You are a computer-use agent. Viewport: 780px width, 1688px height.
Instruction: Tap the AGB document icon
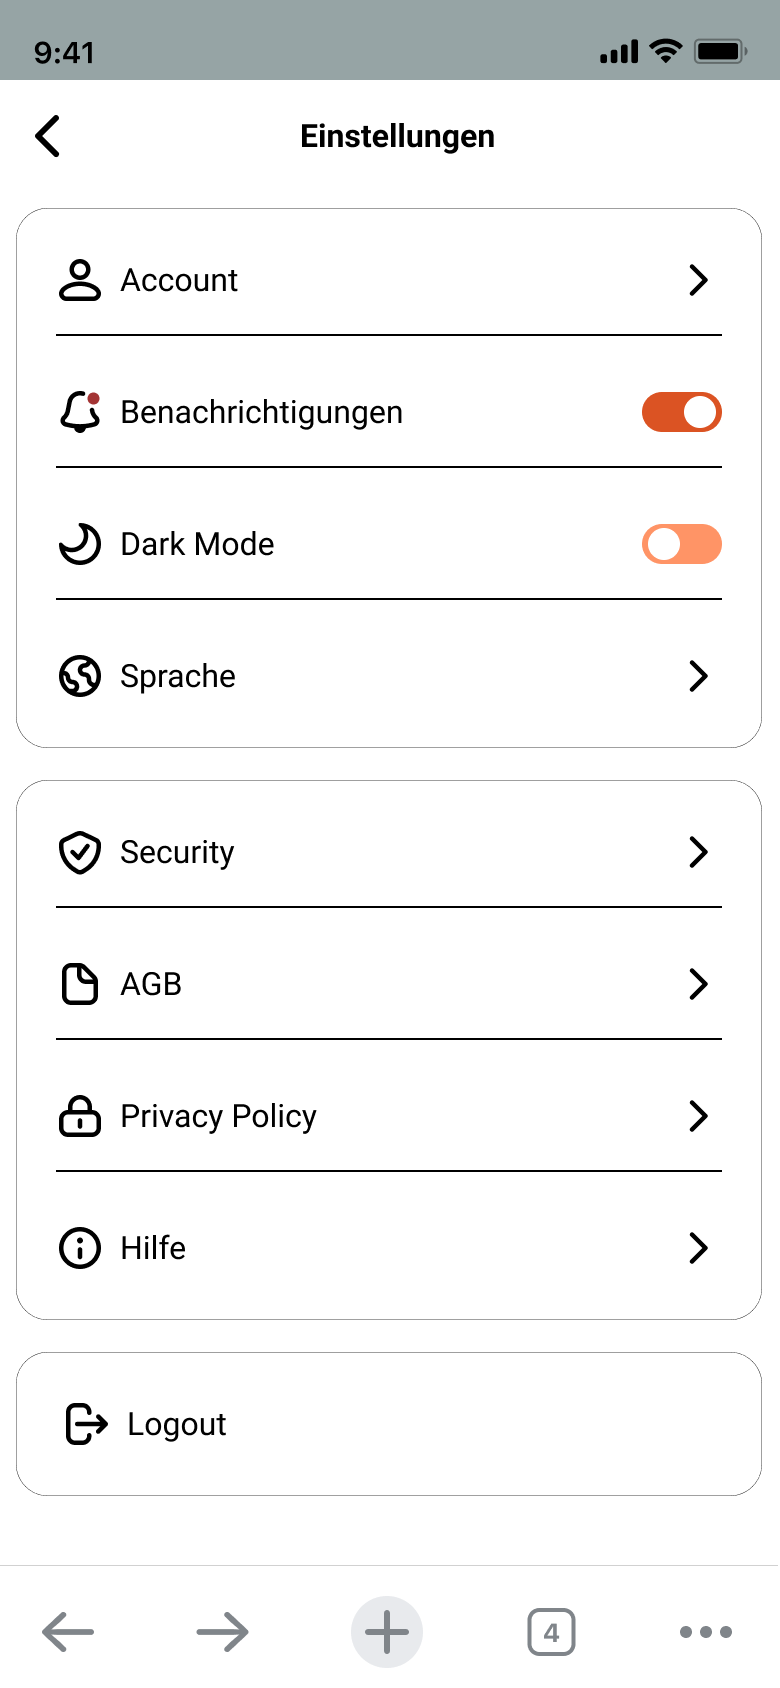click(80, 984)
